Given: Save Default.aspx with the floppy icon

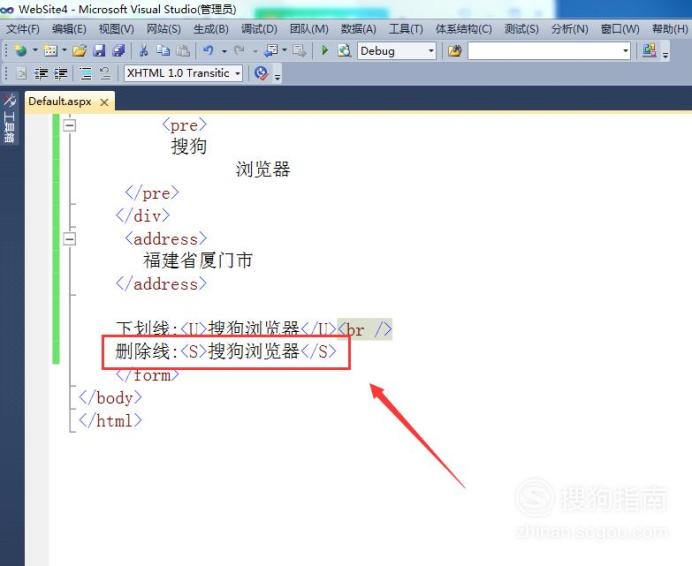Looking at the screenshot, I should (x=100, y=51).
